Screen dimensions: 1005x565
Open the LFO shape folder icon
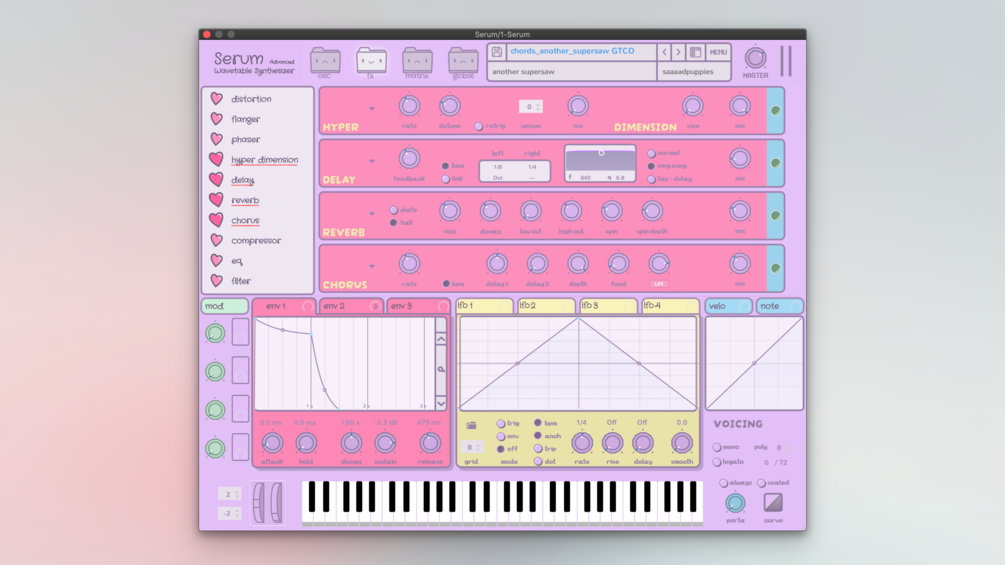click(x=471, y=425)
